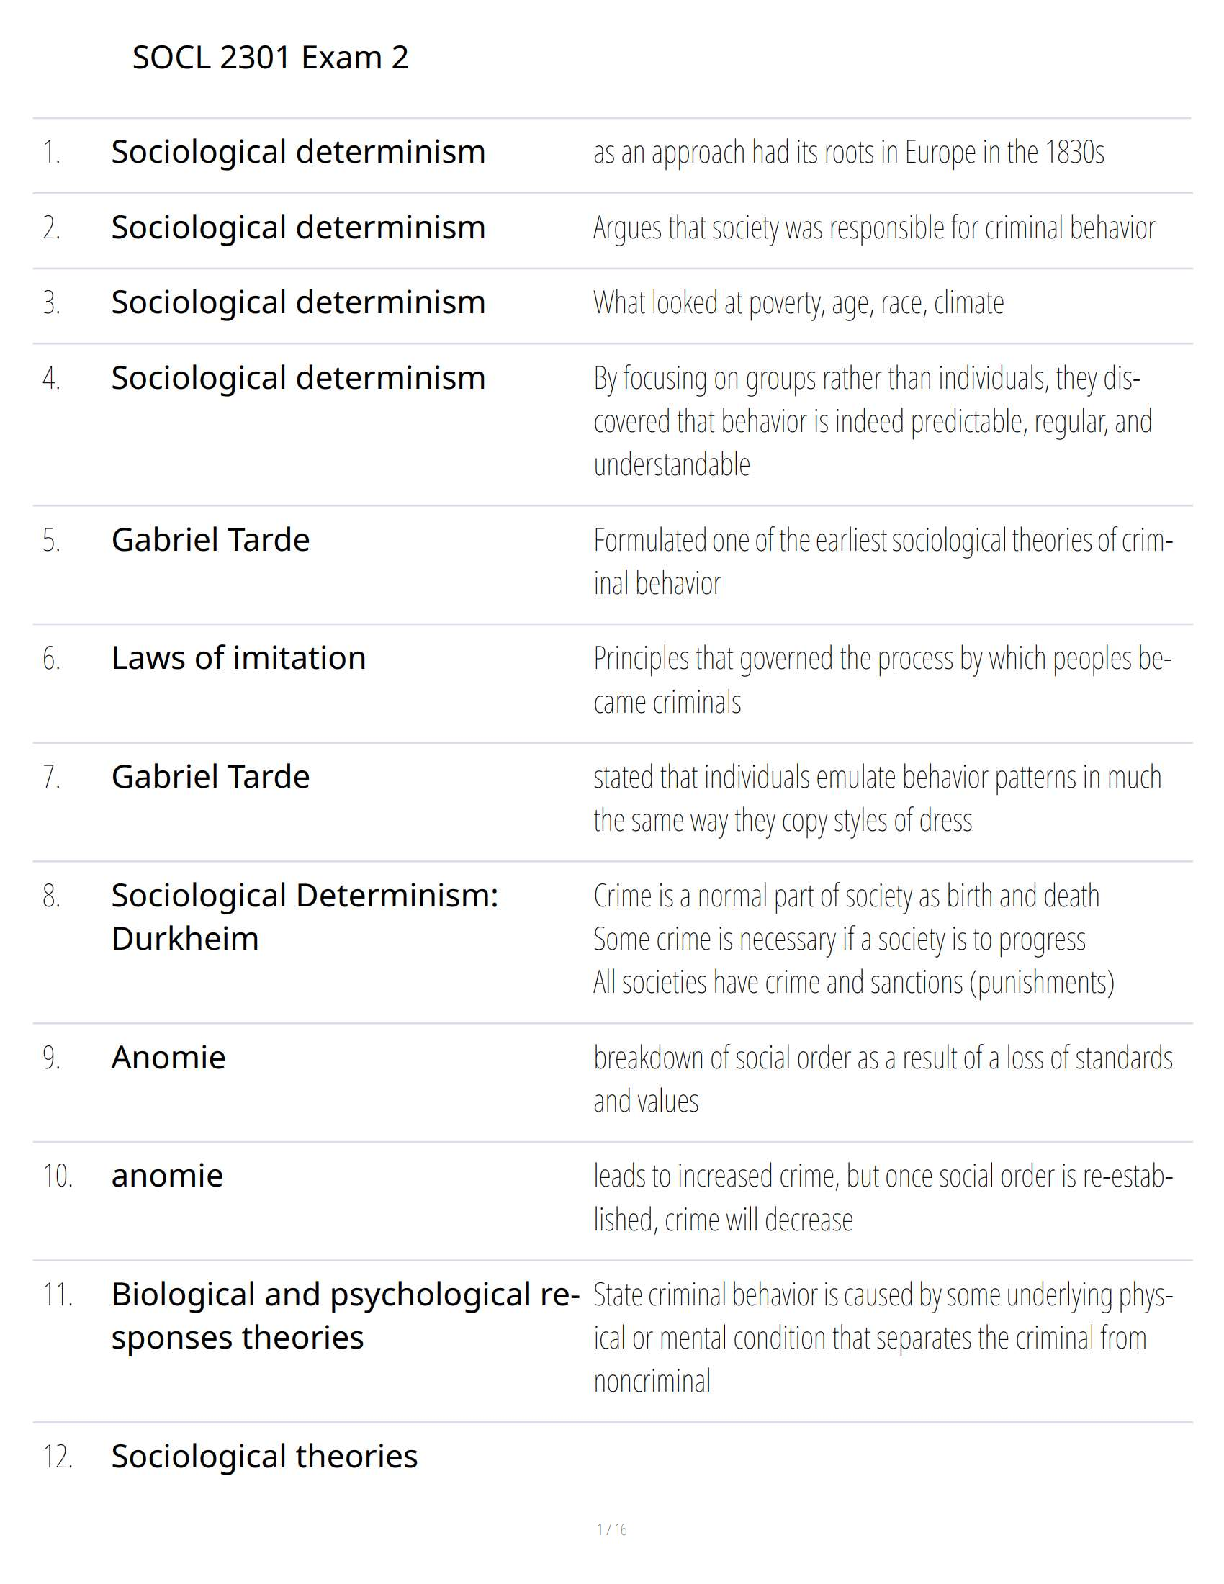Select the term "Laws of imitation"

click(238, 658)
